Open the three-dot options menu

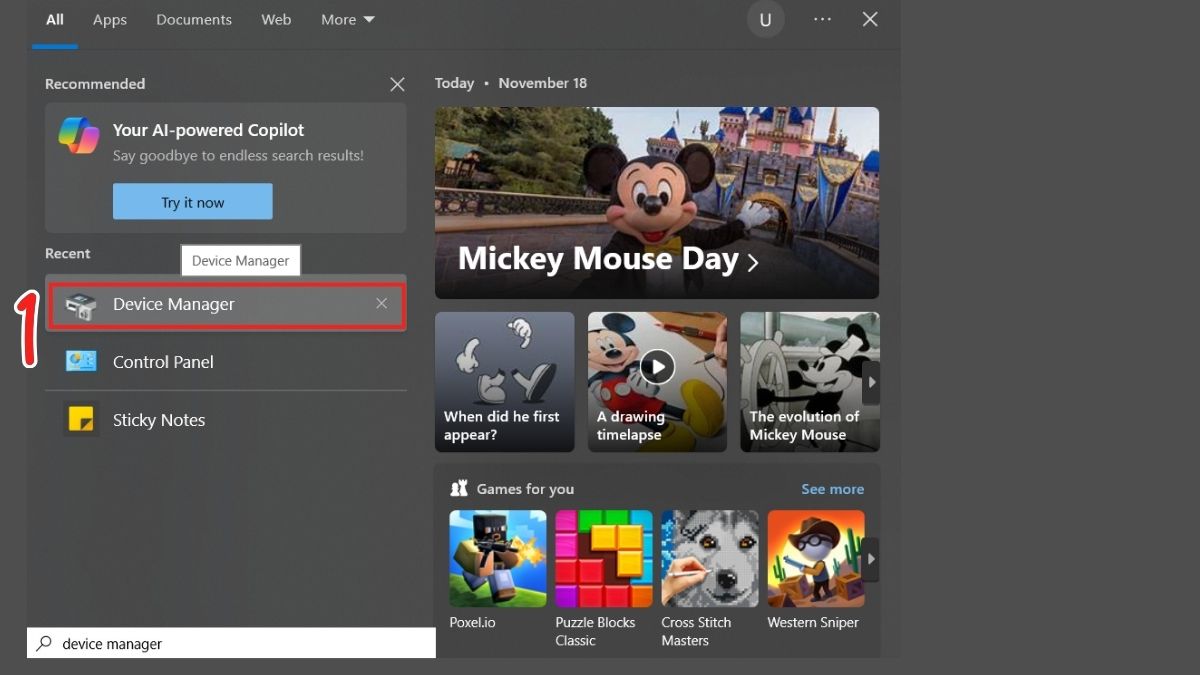(x=822, y=20)
